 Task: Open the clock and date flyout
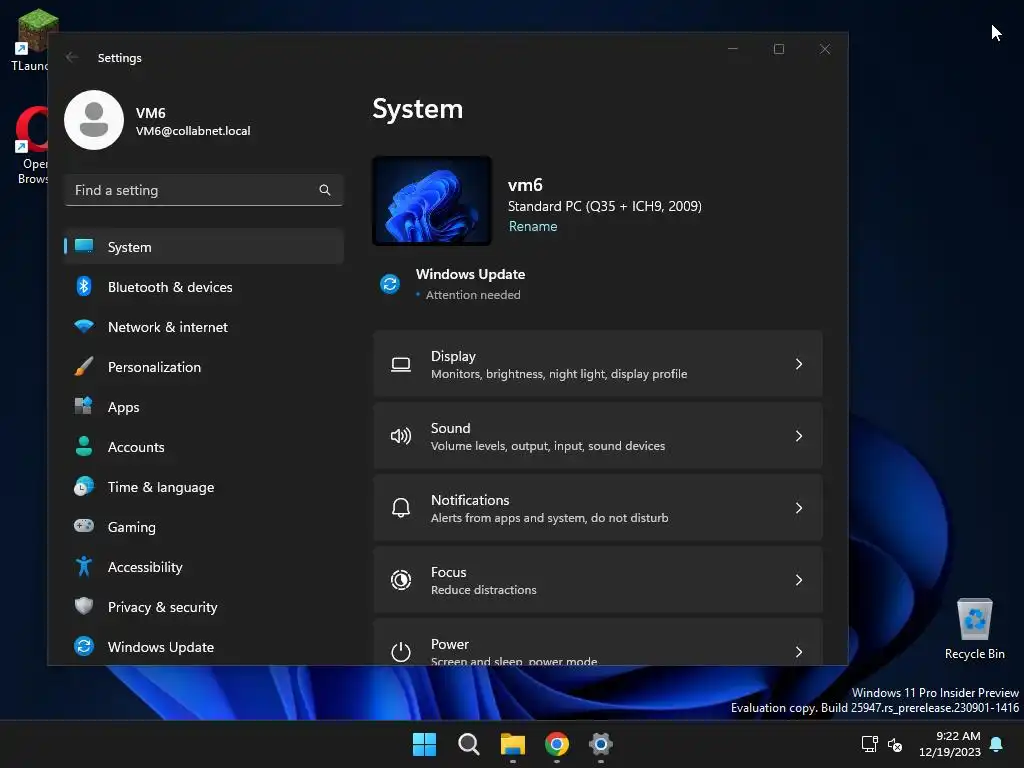(950, 744)
